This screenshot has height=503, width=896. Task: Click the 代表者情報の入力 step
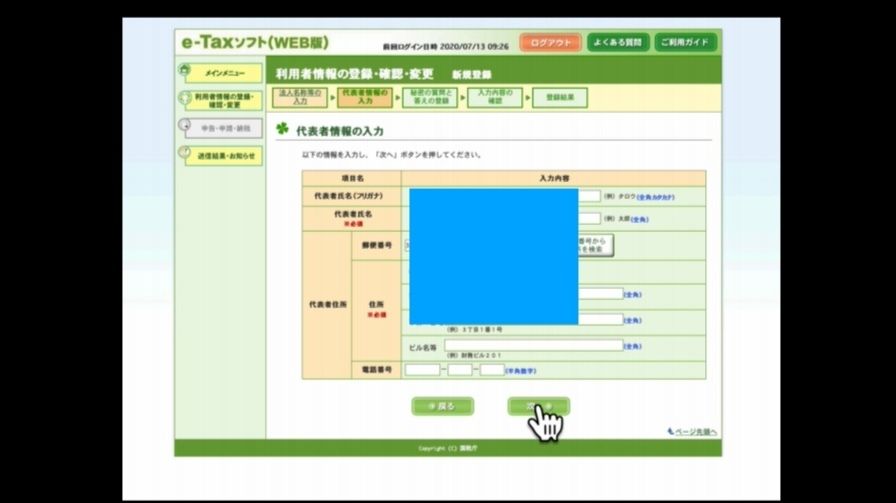364,97
